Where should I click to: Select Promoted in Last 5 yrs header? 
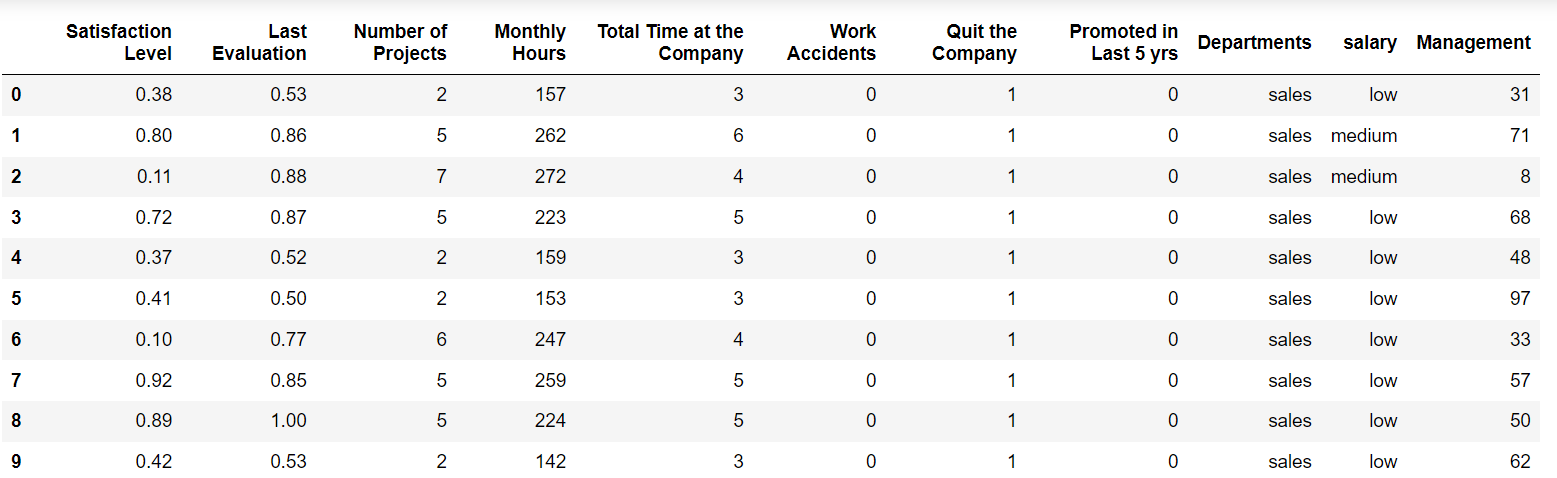tap(1123, 43)
